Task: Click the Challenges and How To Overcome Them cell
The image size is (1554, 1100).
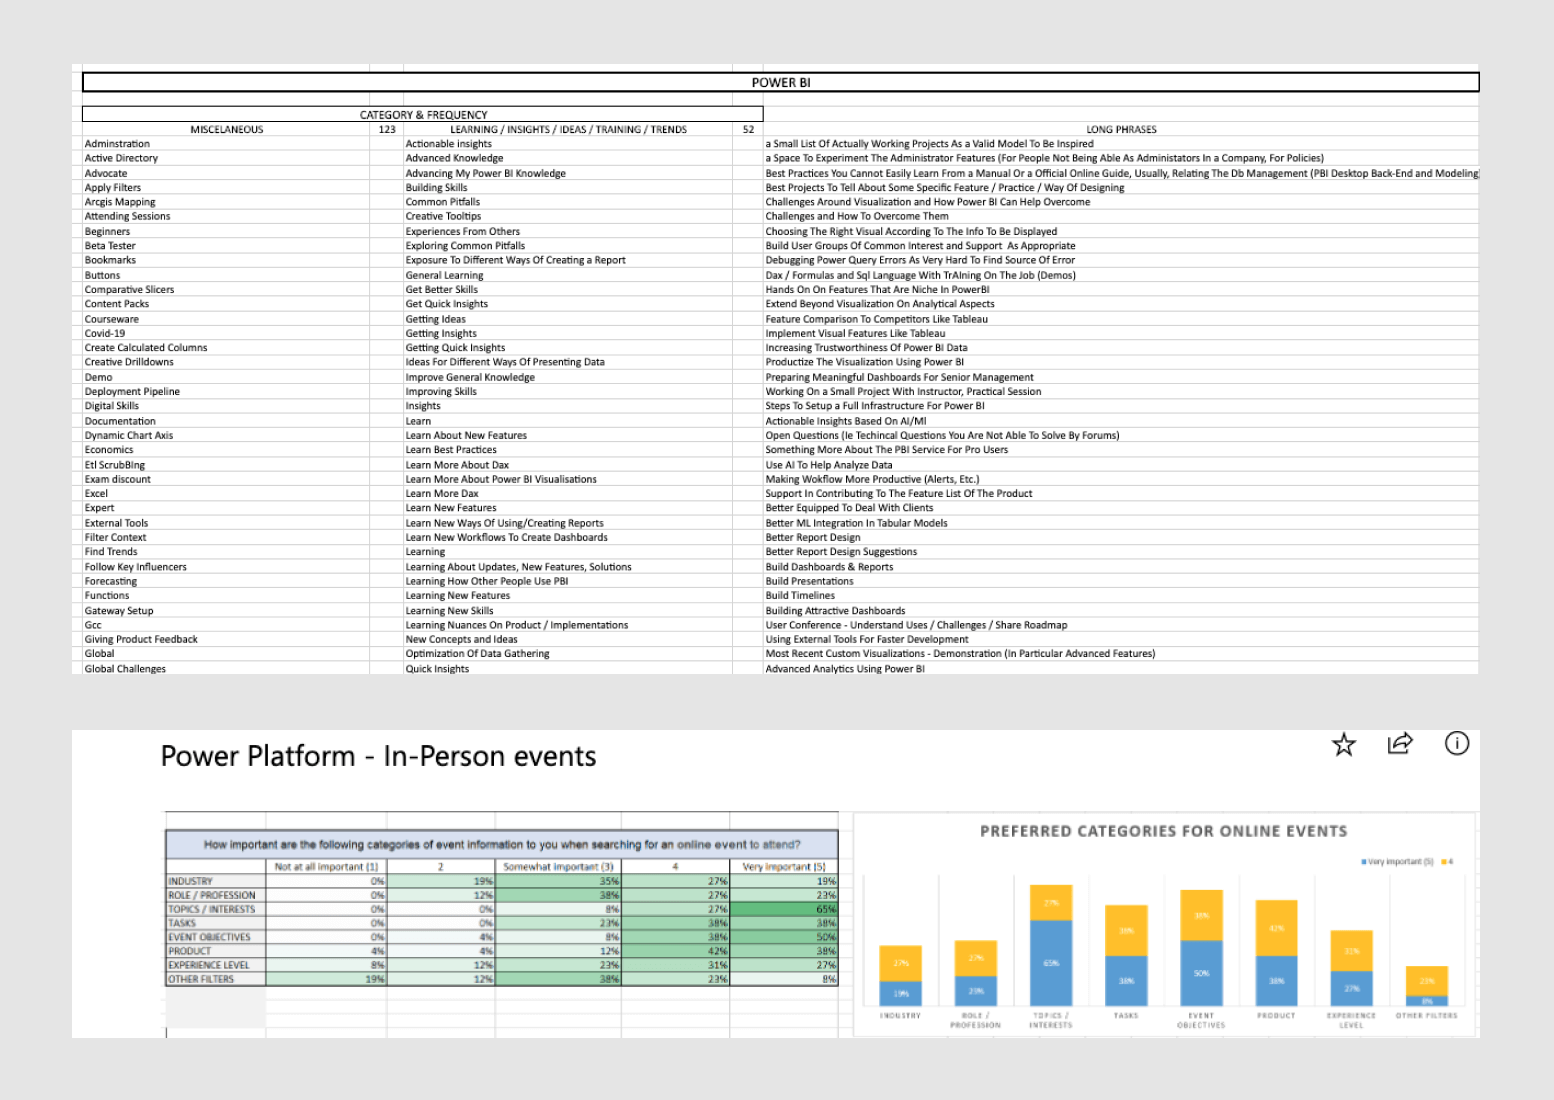Action: click(1121, 216)
